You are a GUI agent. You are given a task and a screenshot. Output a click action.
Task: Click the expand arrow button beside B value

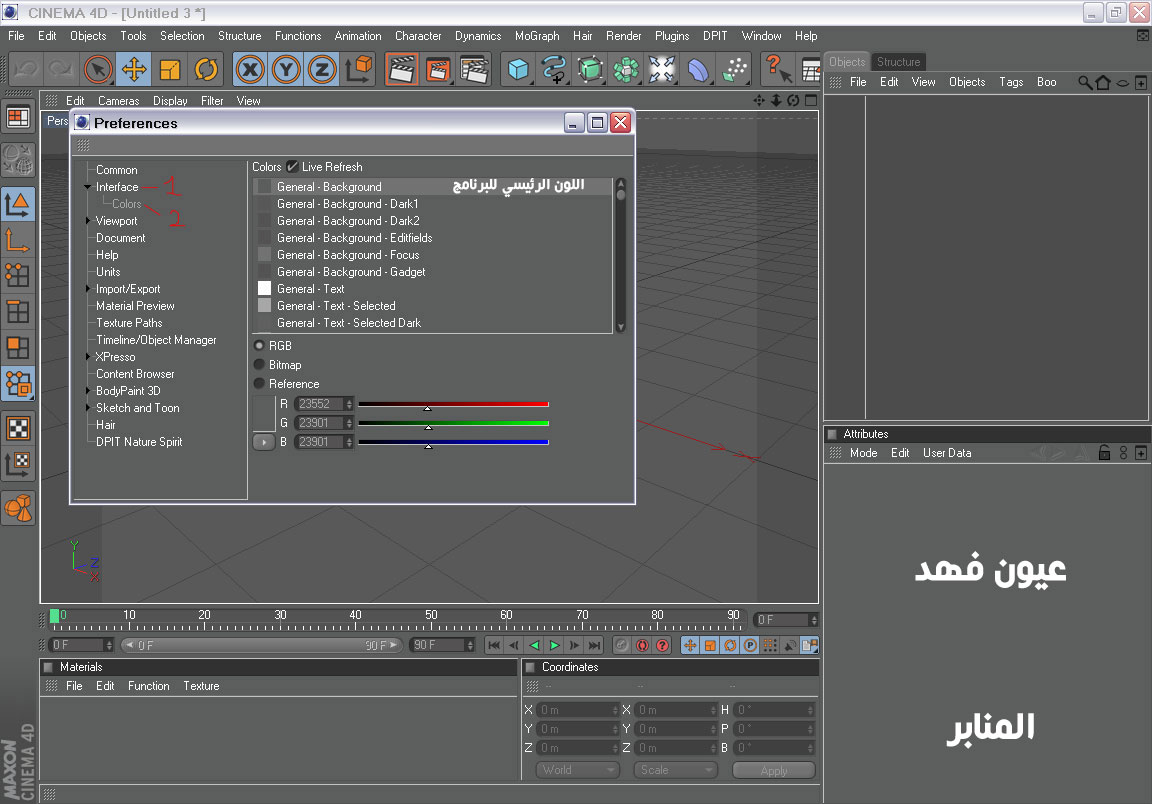pyautogui.click(x=264, y=442)
